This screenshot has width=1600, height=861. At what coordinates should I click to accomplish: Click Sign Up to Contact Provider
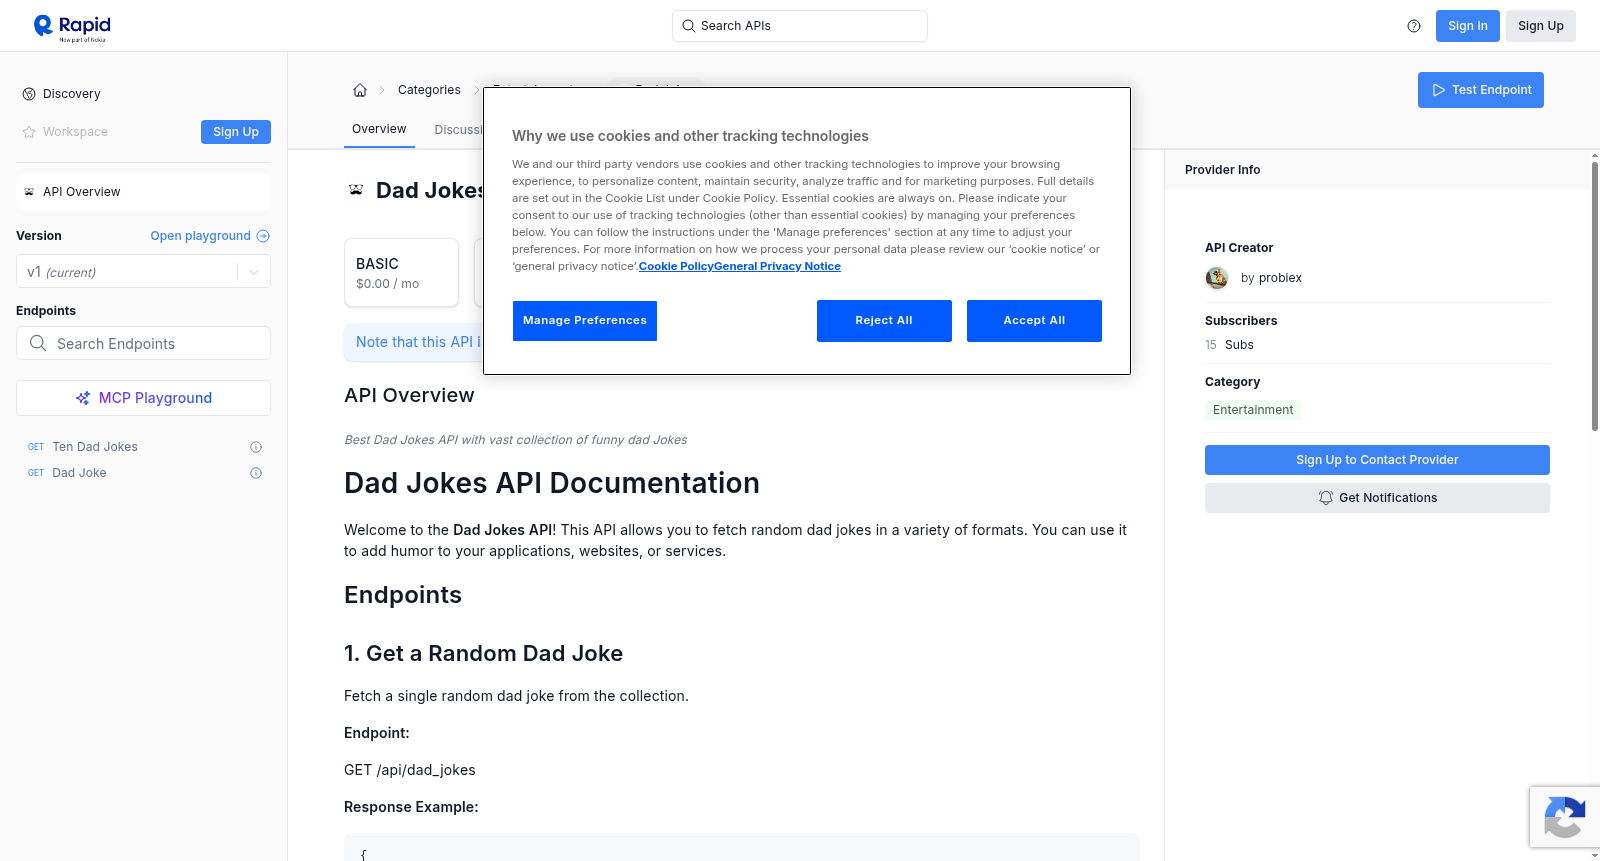coord(1377,460)
